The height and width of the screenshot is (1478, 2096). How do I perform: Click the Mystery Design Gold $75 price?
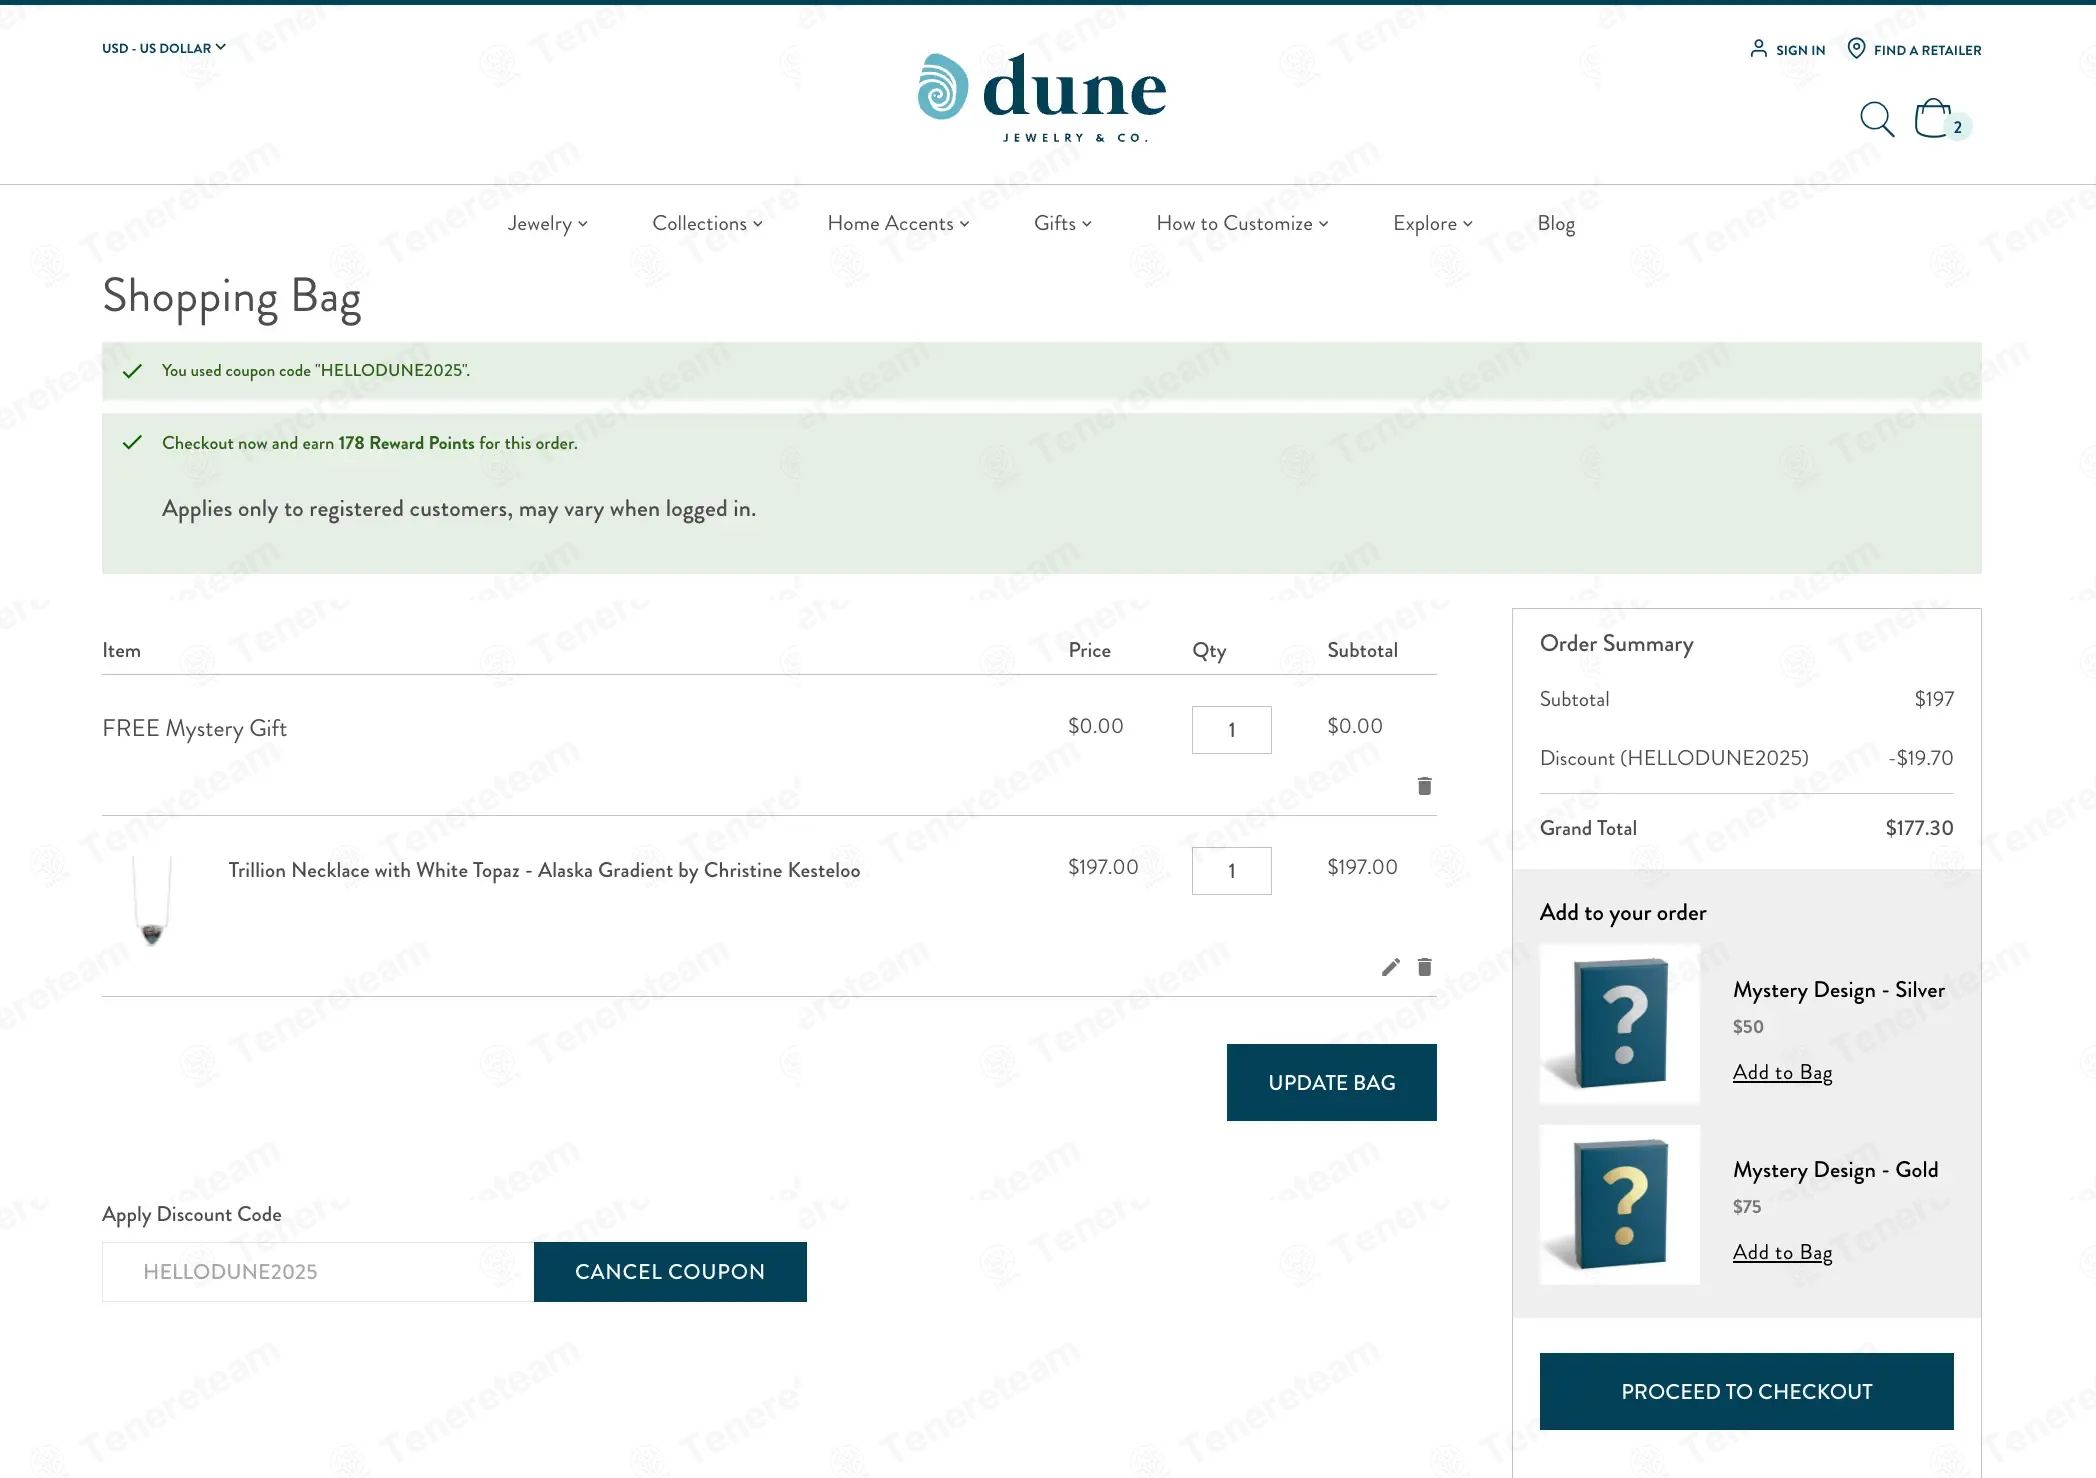point(1747,1207)
